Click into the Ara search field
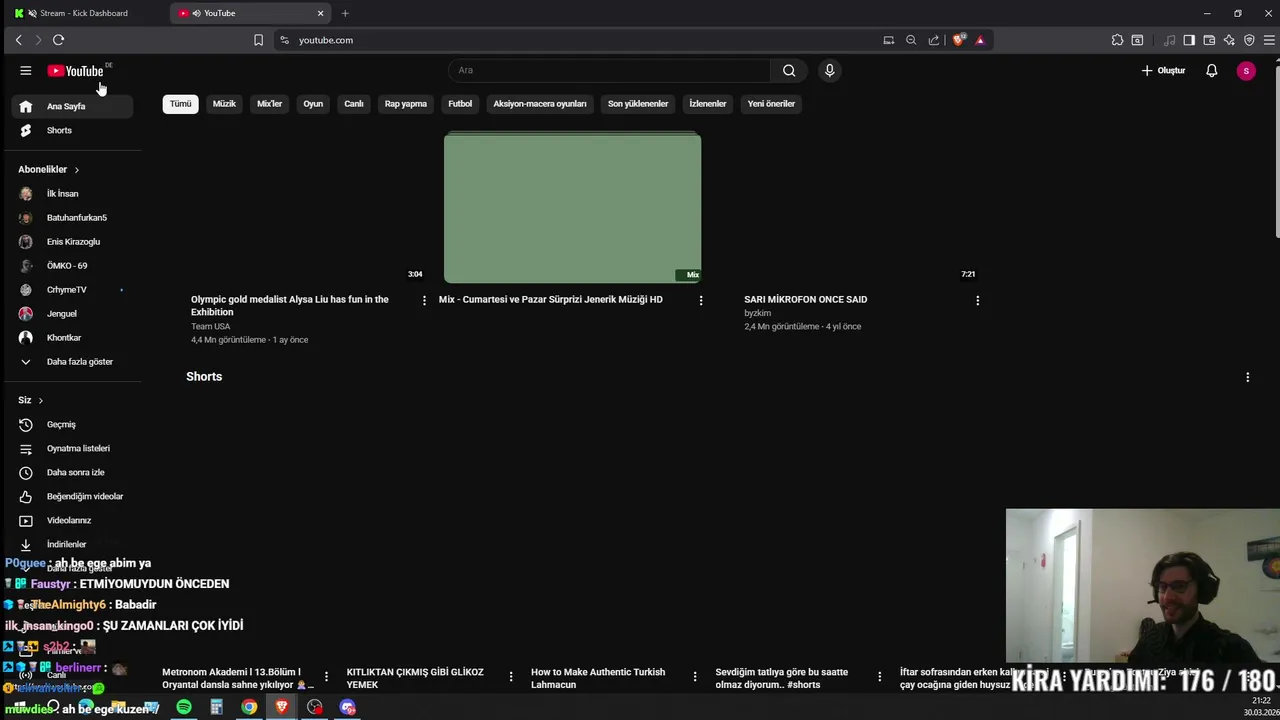 pyautogui.click(x=610, y=70)
